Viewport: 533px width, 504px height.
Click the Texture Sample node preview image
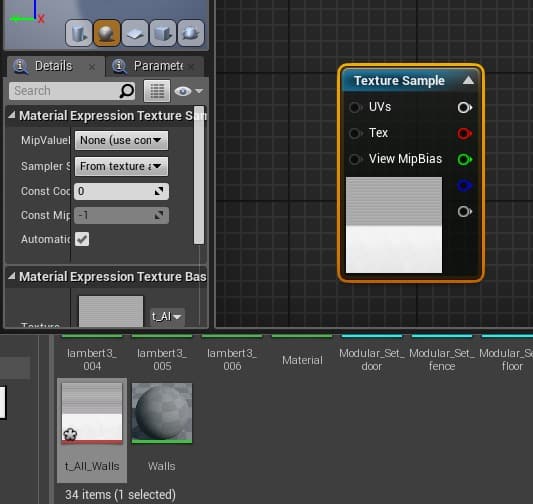tap(394, 225)
